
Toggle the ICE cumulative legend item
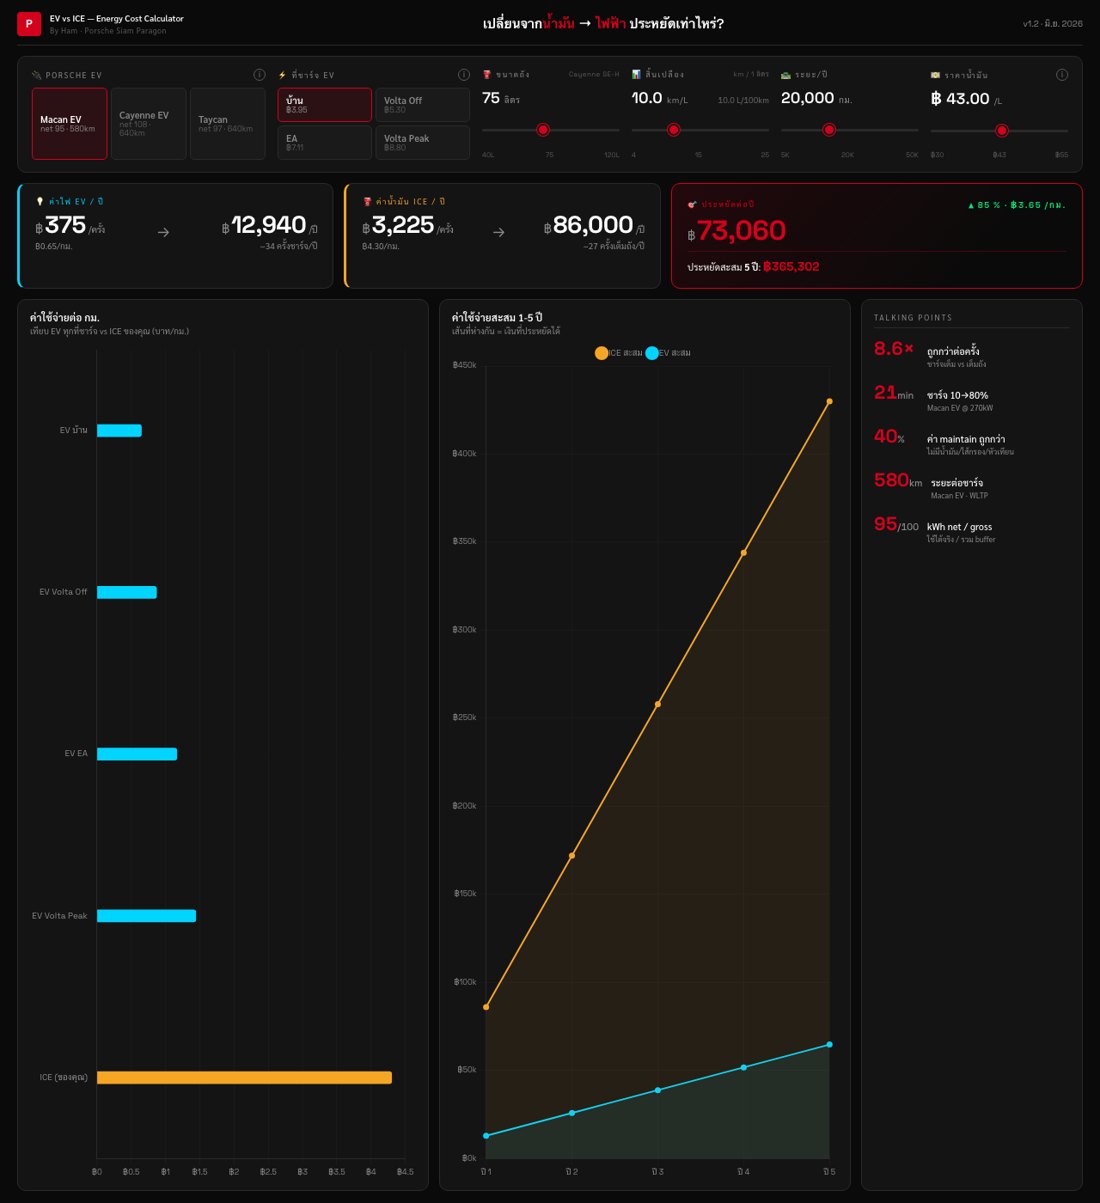[619, 353]
